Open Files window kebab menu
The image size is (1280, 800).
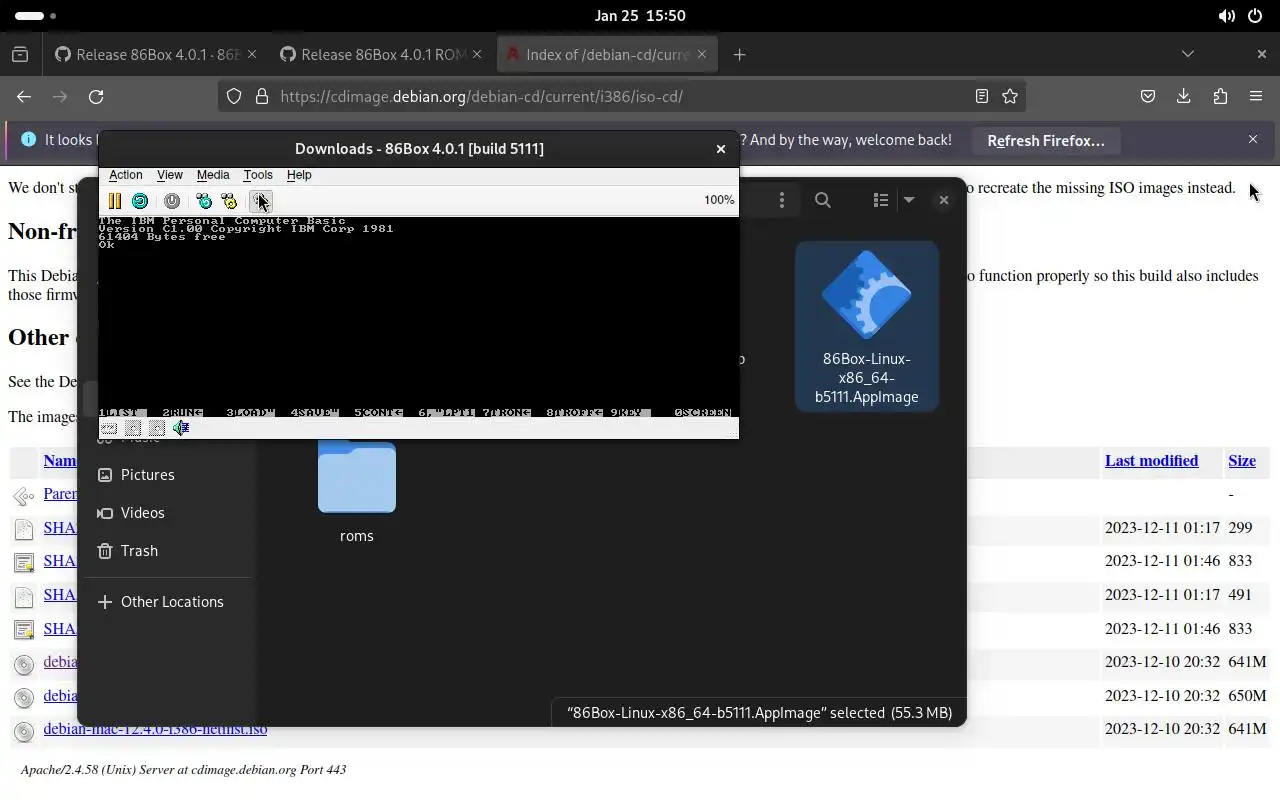(782, 201)
